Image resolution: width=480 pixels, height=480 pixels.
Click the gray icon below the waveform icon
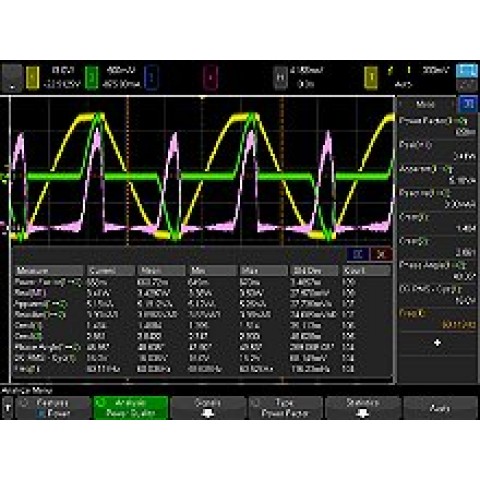[x=467, y=85]
